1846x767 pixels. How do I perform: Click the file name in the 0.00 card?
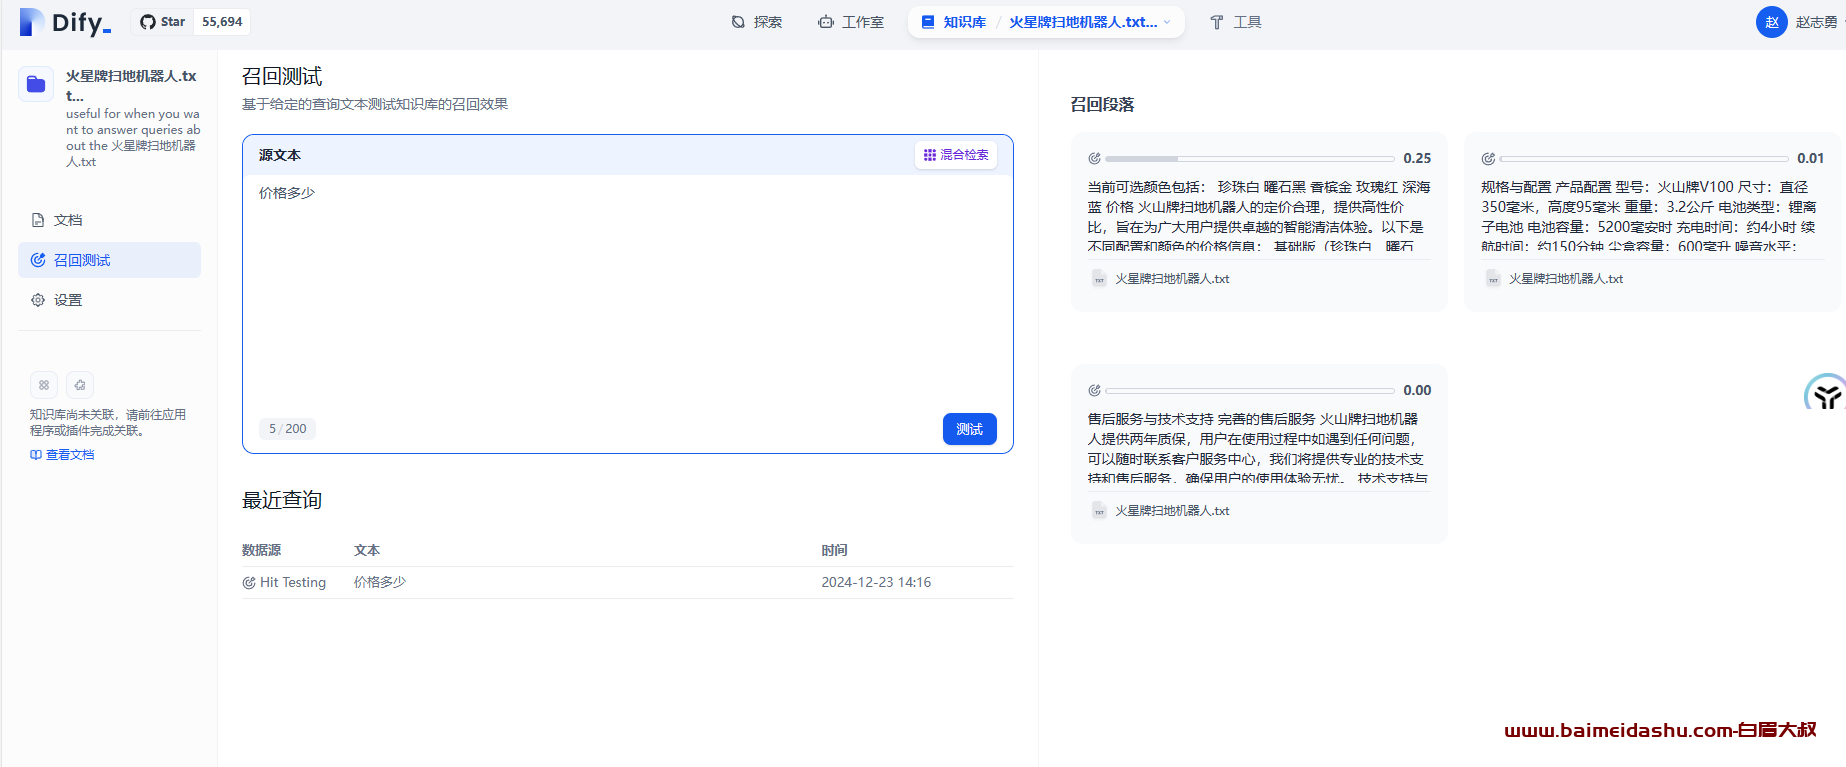(1172, 511)
